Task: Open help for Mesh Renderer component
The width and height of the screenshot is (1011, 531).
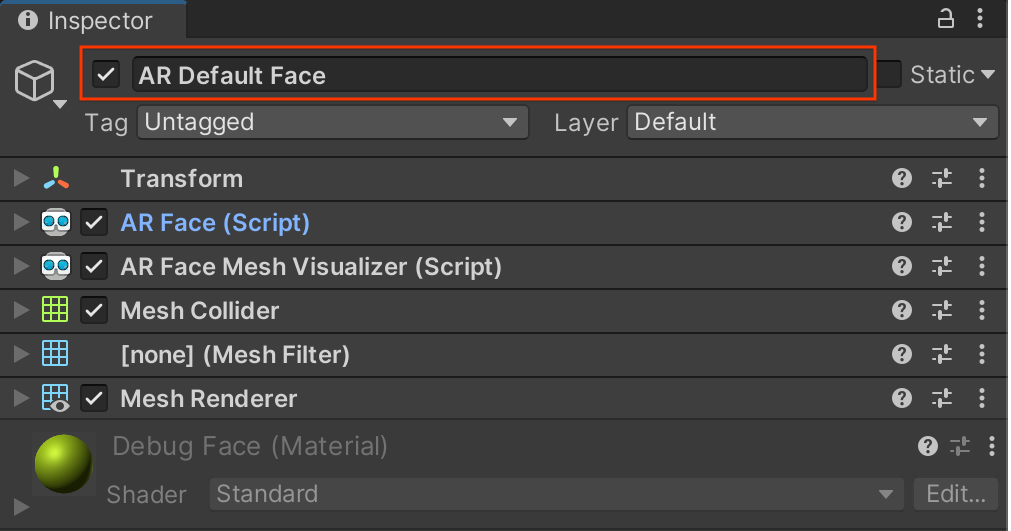Action: click(x=901, y=399)
